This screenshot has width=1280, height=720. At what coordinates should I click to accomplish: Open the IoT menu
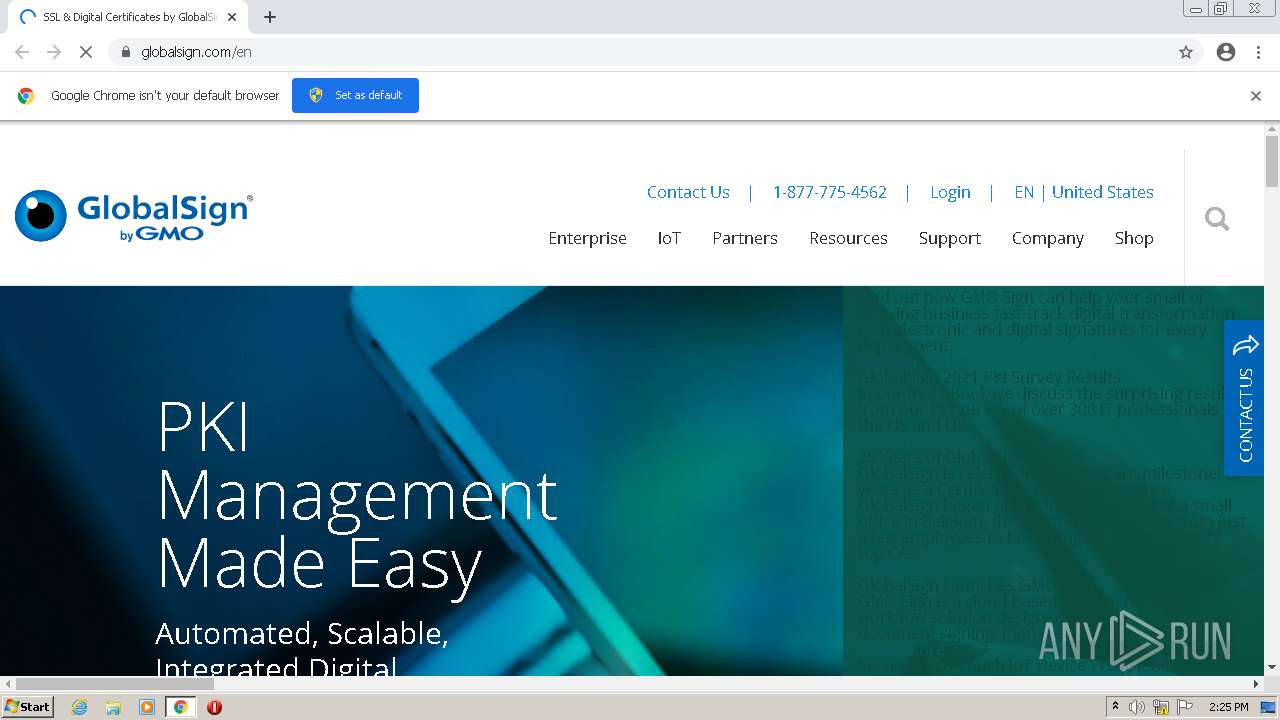coord(669,238)
